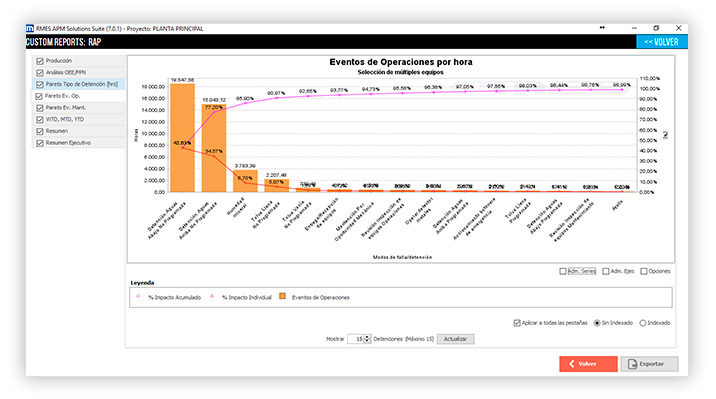Toggle the Resumen Ejecutivo checkbox
This screenshot has height=399, width=716.
coord(40,143)
